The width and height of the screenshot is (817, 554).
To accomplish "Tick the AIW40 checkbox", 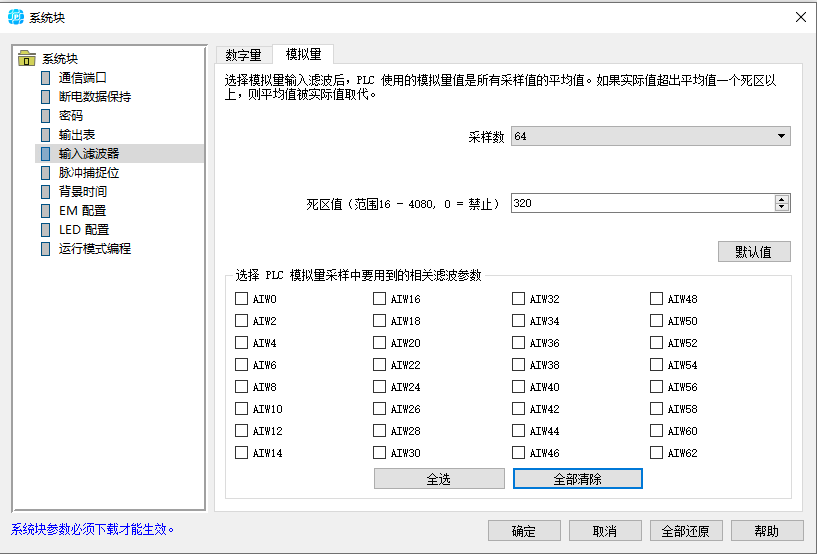I will pyautogui.click(x=518, y=387).
